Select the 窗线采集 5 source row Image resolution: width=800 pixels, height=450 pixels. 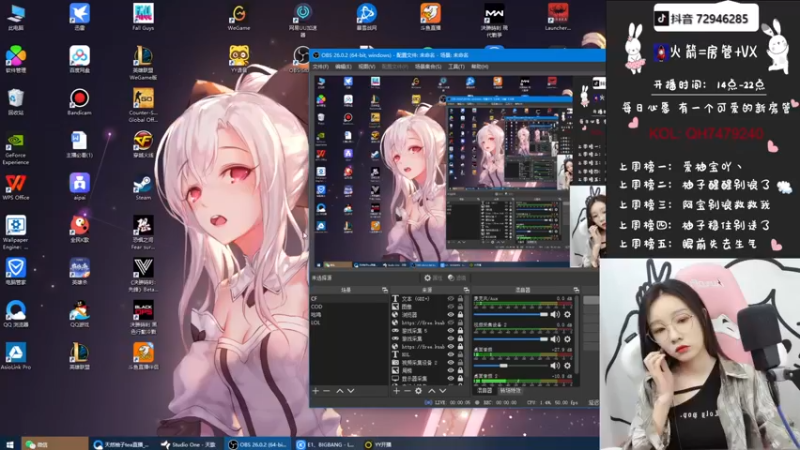click(x=428, y=331)
